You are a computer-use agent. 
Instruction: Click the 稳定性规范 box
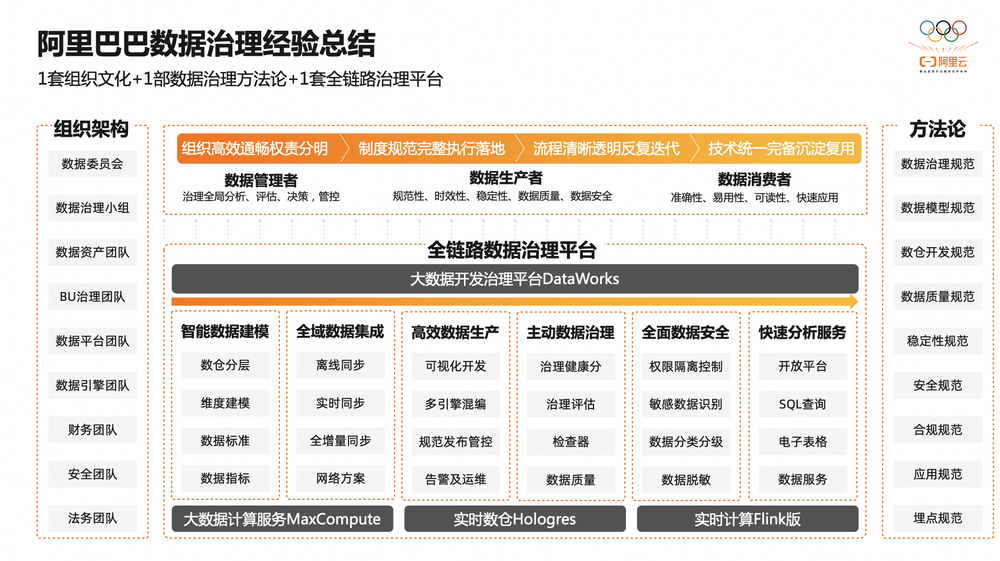[938, 341]
